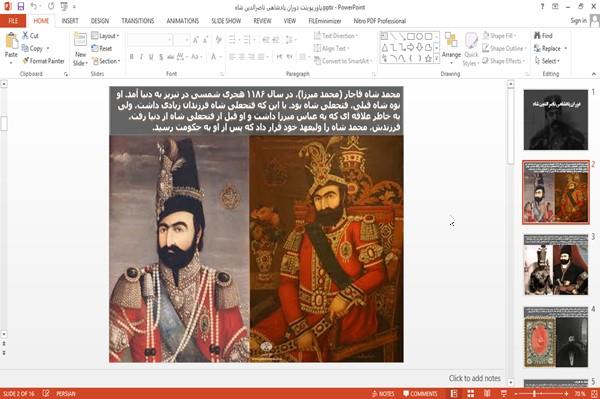Viewport: 600px width, 399px height.
Task: Activate the Format Painter brush
Action: [43, 61]
